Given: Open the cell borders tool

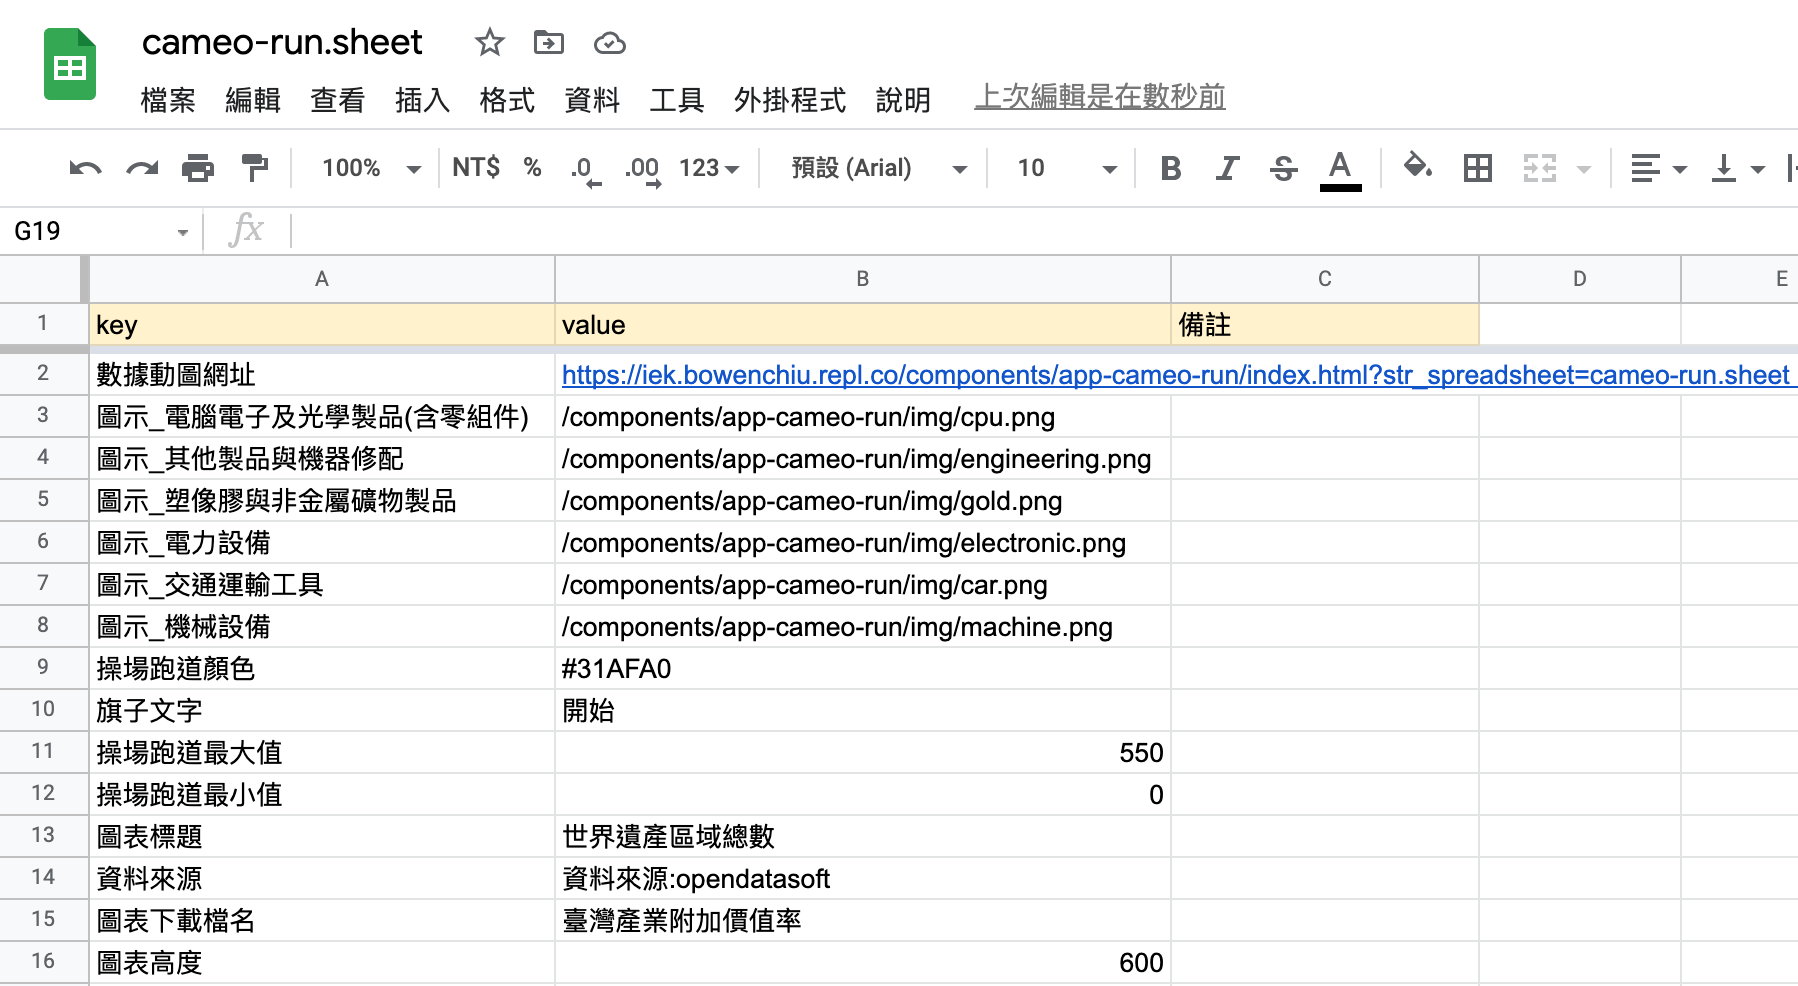Looking at the screenshot, I should [x=1477, y=168].
